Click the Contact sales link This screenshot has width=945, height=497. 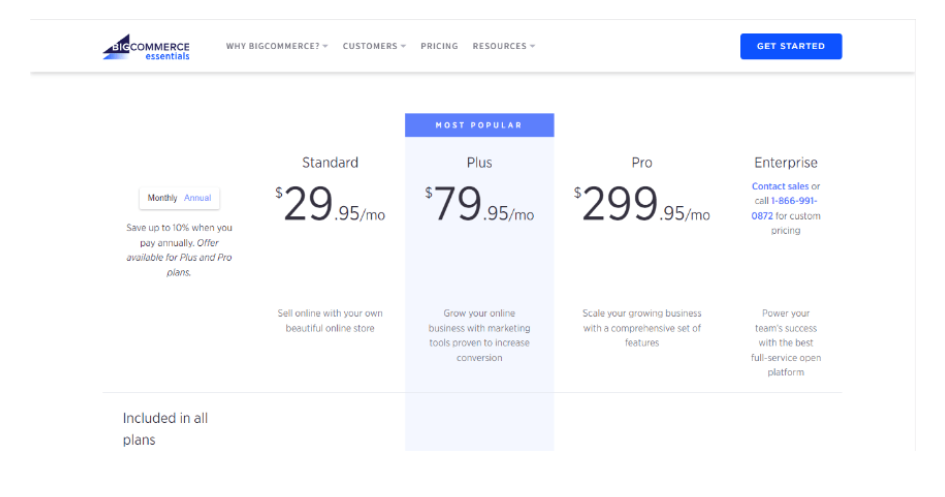pyautogui.click(x=780, y=186)
